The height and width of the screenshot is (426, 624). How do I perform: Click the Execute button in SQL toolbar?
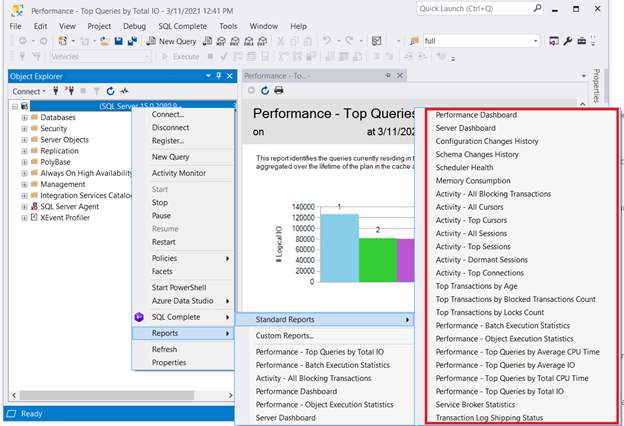coord(181,57)
